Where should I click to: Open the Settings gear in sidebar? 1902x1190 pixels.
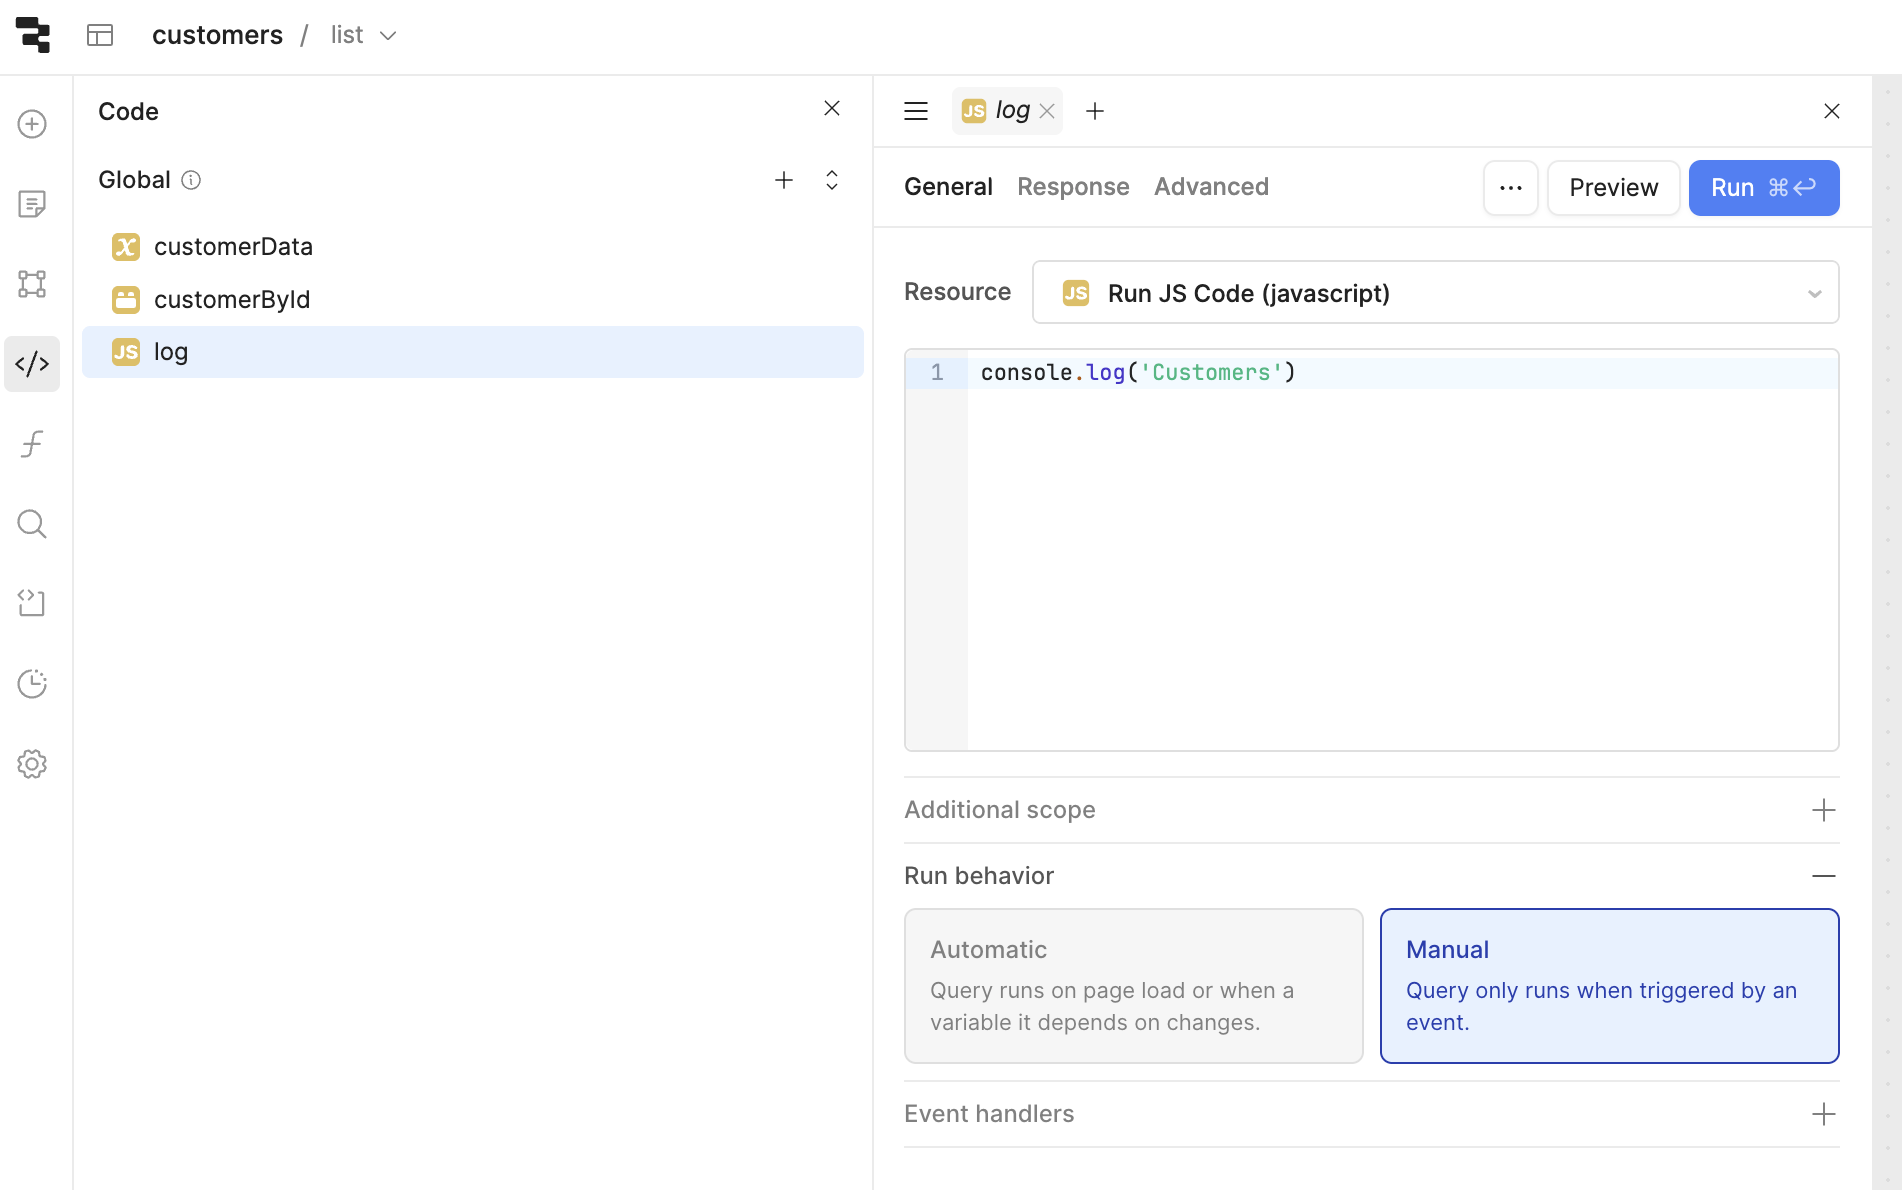pos(32,764)
